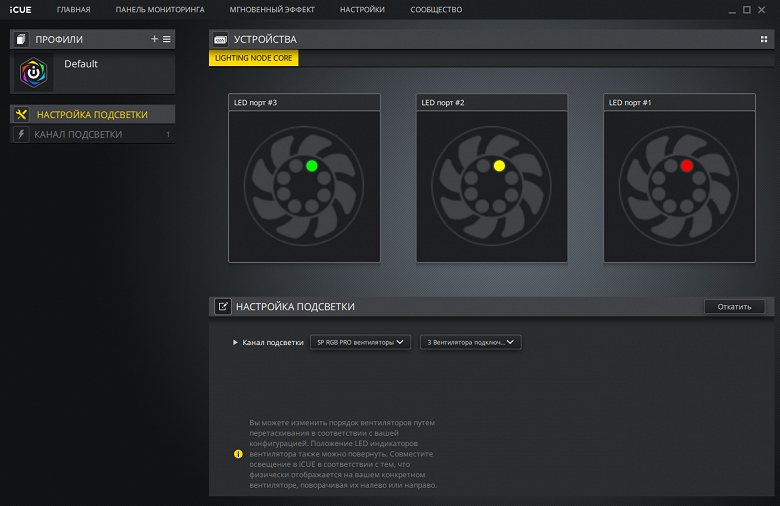The height and width of the screenshot is (506, 780).
Task: Click the green LED on port #3 fan
Action: [x=312, y=166]
